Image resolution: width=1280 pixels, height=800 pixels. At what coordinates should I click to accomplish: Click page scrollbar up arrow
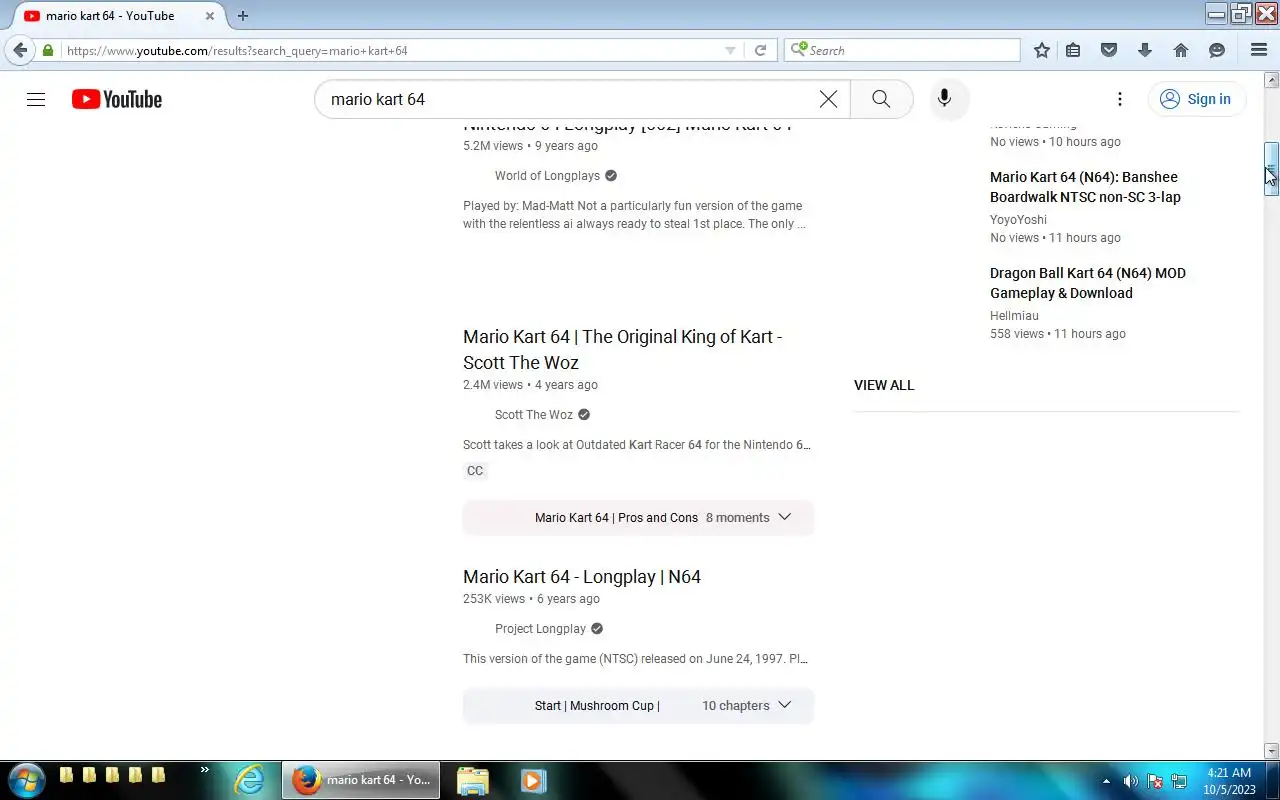click(1272, 79)
